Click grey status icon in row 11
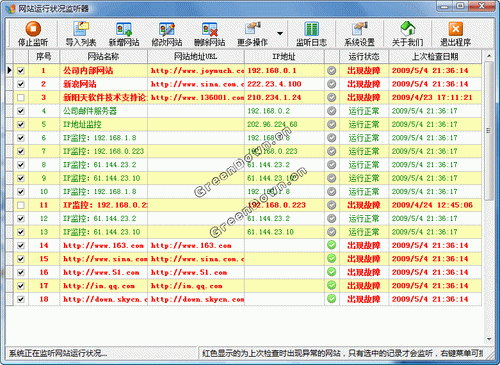 331,205
